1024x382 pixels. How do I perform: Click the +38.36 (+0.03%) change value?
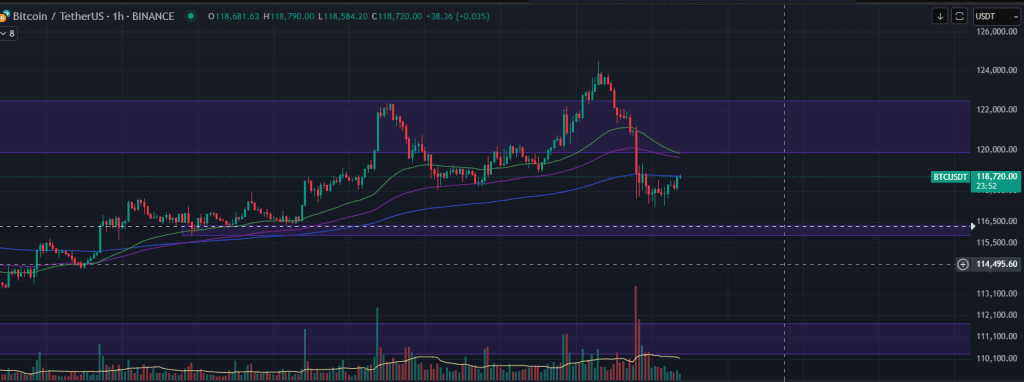click(458, 16)
